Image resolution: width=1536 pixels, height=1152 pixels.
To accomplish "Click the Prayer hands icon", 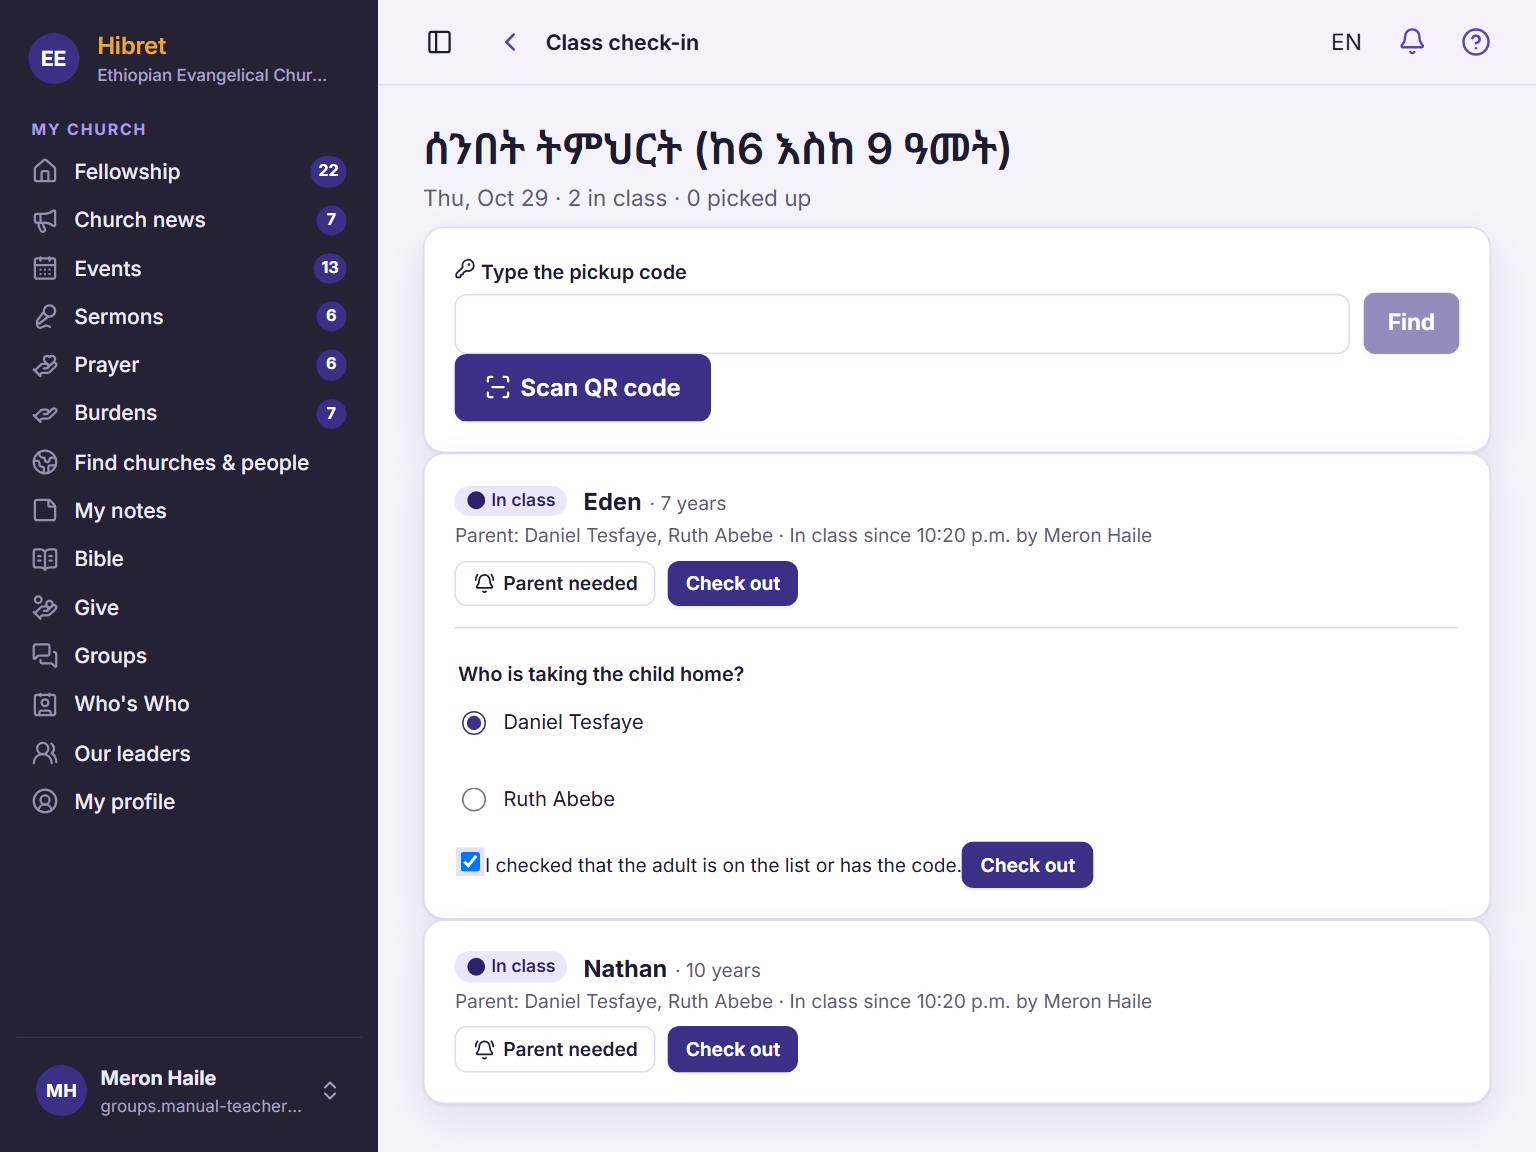I will [x=45, y=365].
